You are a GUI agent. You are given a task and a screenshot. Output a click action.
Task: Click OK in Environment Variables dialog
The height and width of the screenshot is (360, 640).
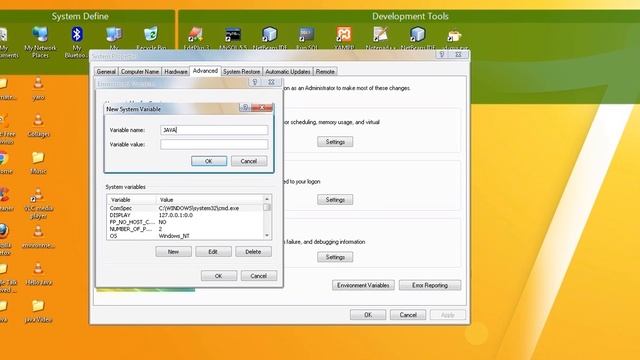[x=219, y=276]
